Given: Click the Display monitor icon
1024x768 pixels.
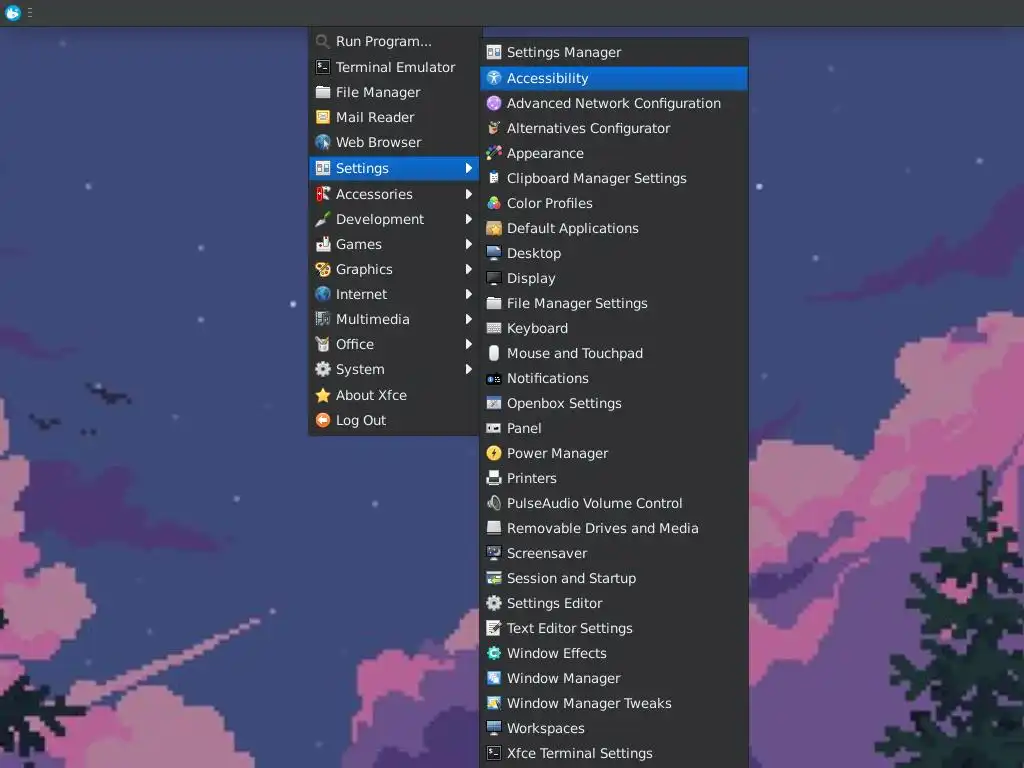Looking at the screenshot, I should [x=494, y=278].
